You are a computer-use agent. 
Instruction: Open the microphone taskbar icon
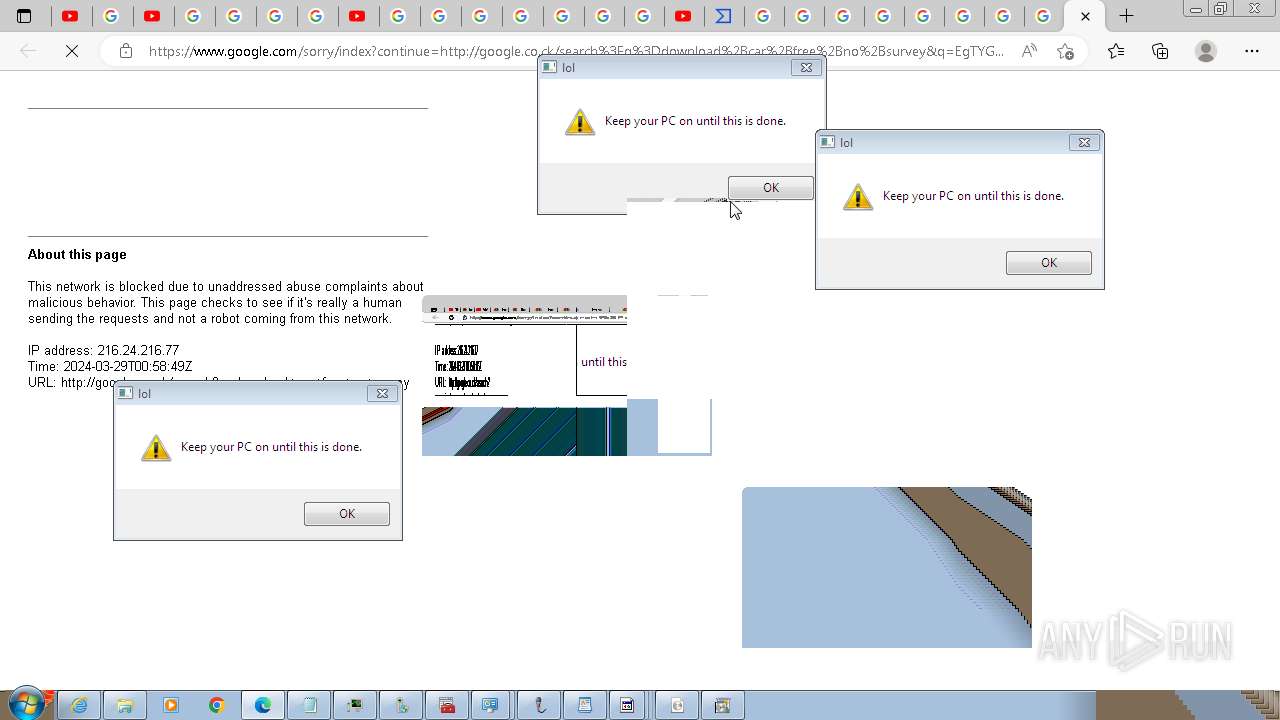click(539, 705)
